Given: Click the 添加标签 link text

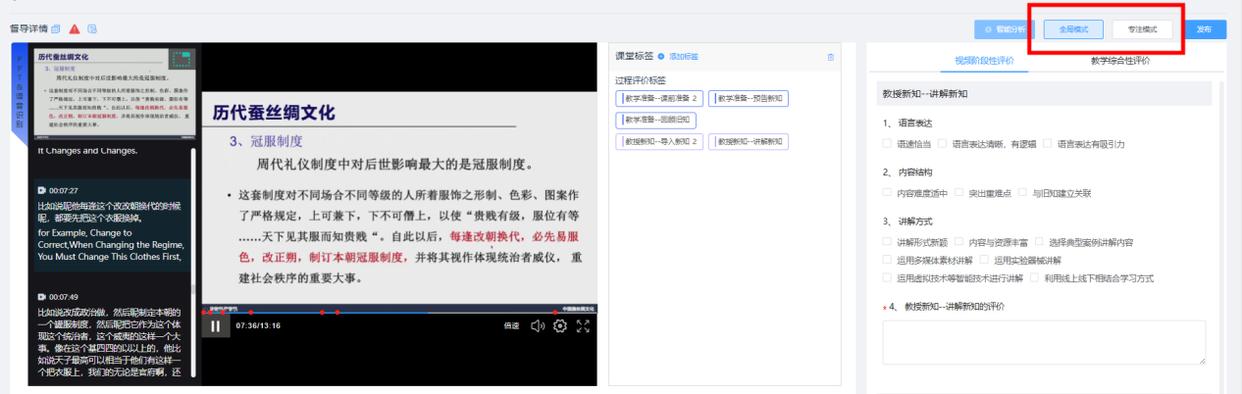Looking at the screenshot, I should (x=684, y=56).
